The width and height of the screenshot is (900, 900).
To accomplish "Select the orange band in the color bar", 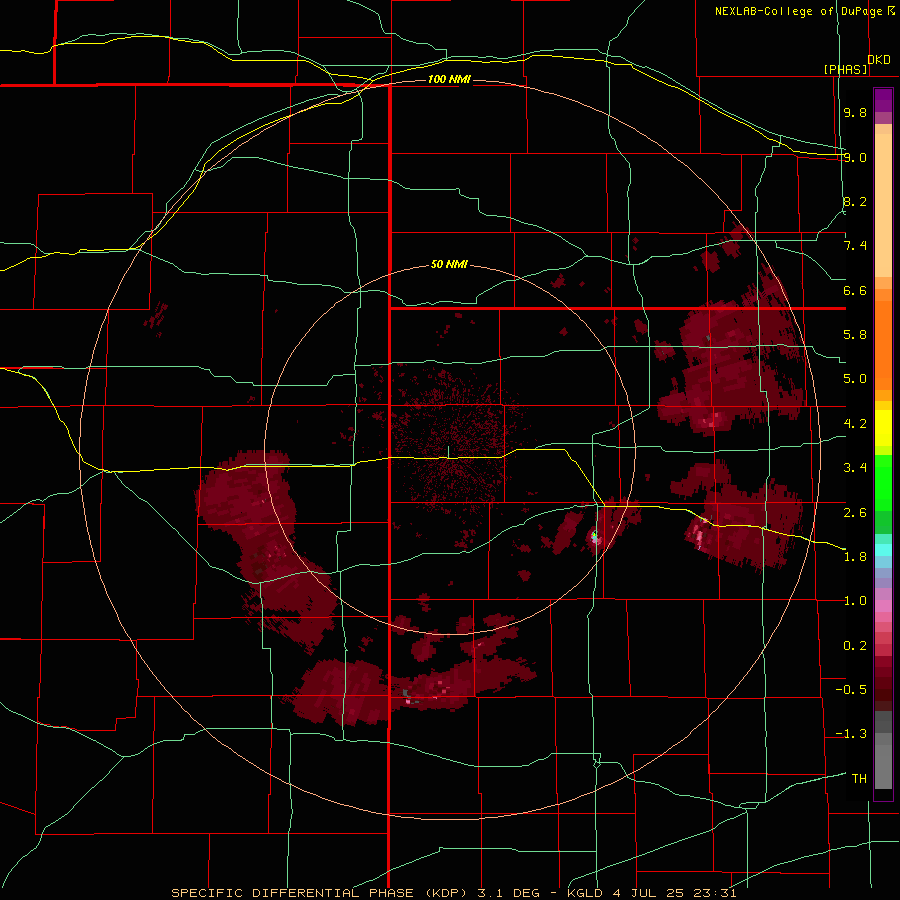I will tap(883, 344).
